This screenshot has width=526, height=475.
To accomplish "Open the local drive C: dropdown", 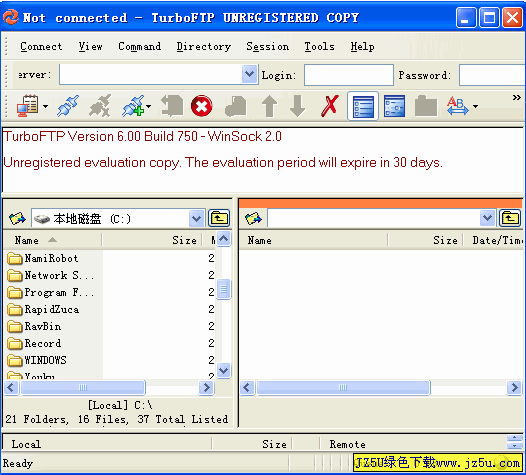I will (x=196, y=219).
